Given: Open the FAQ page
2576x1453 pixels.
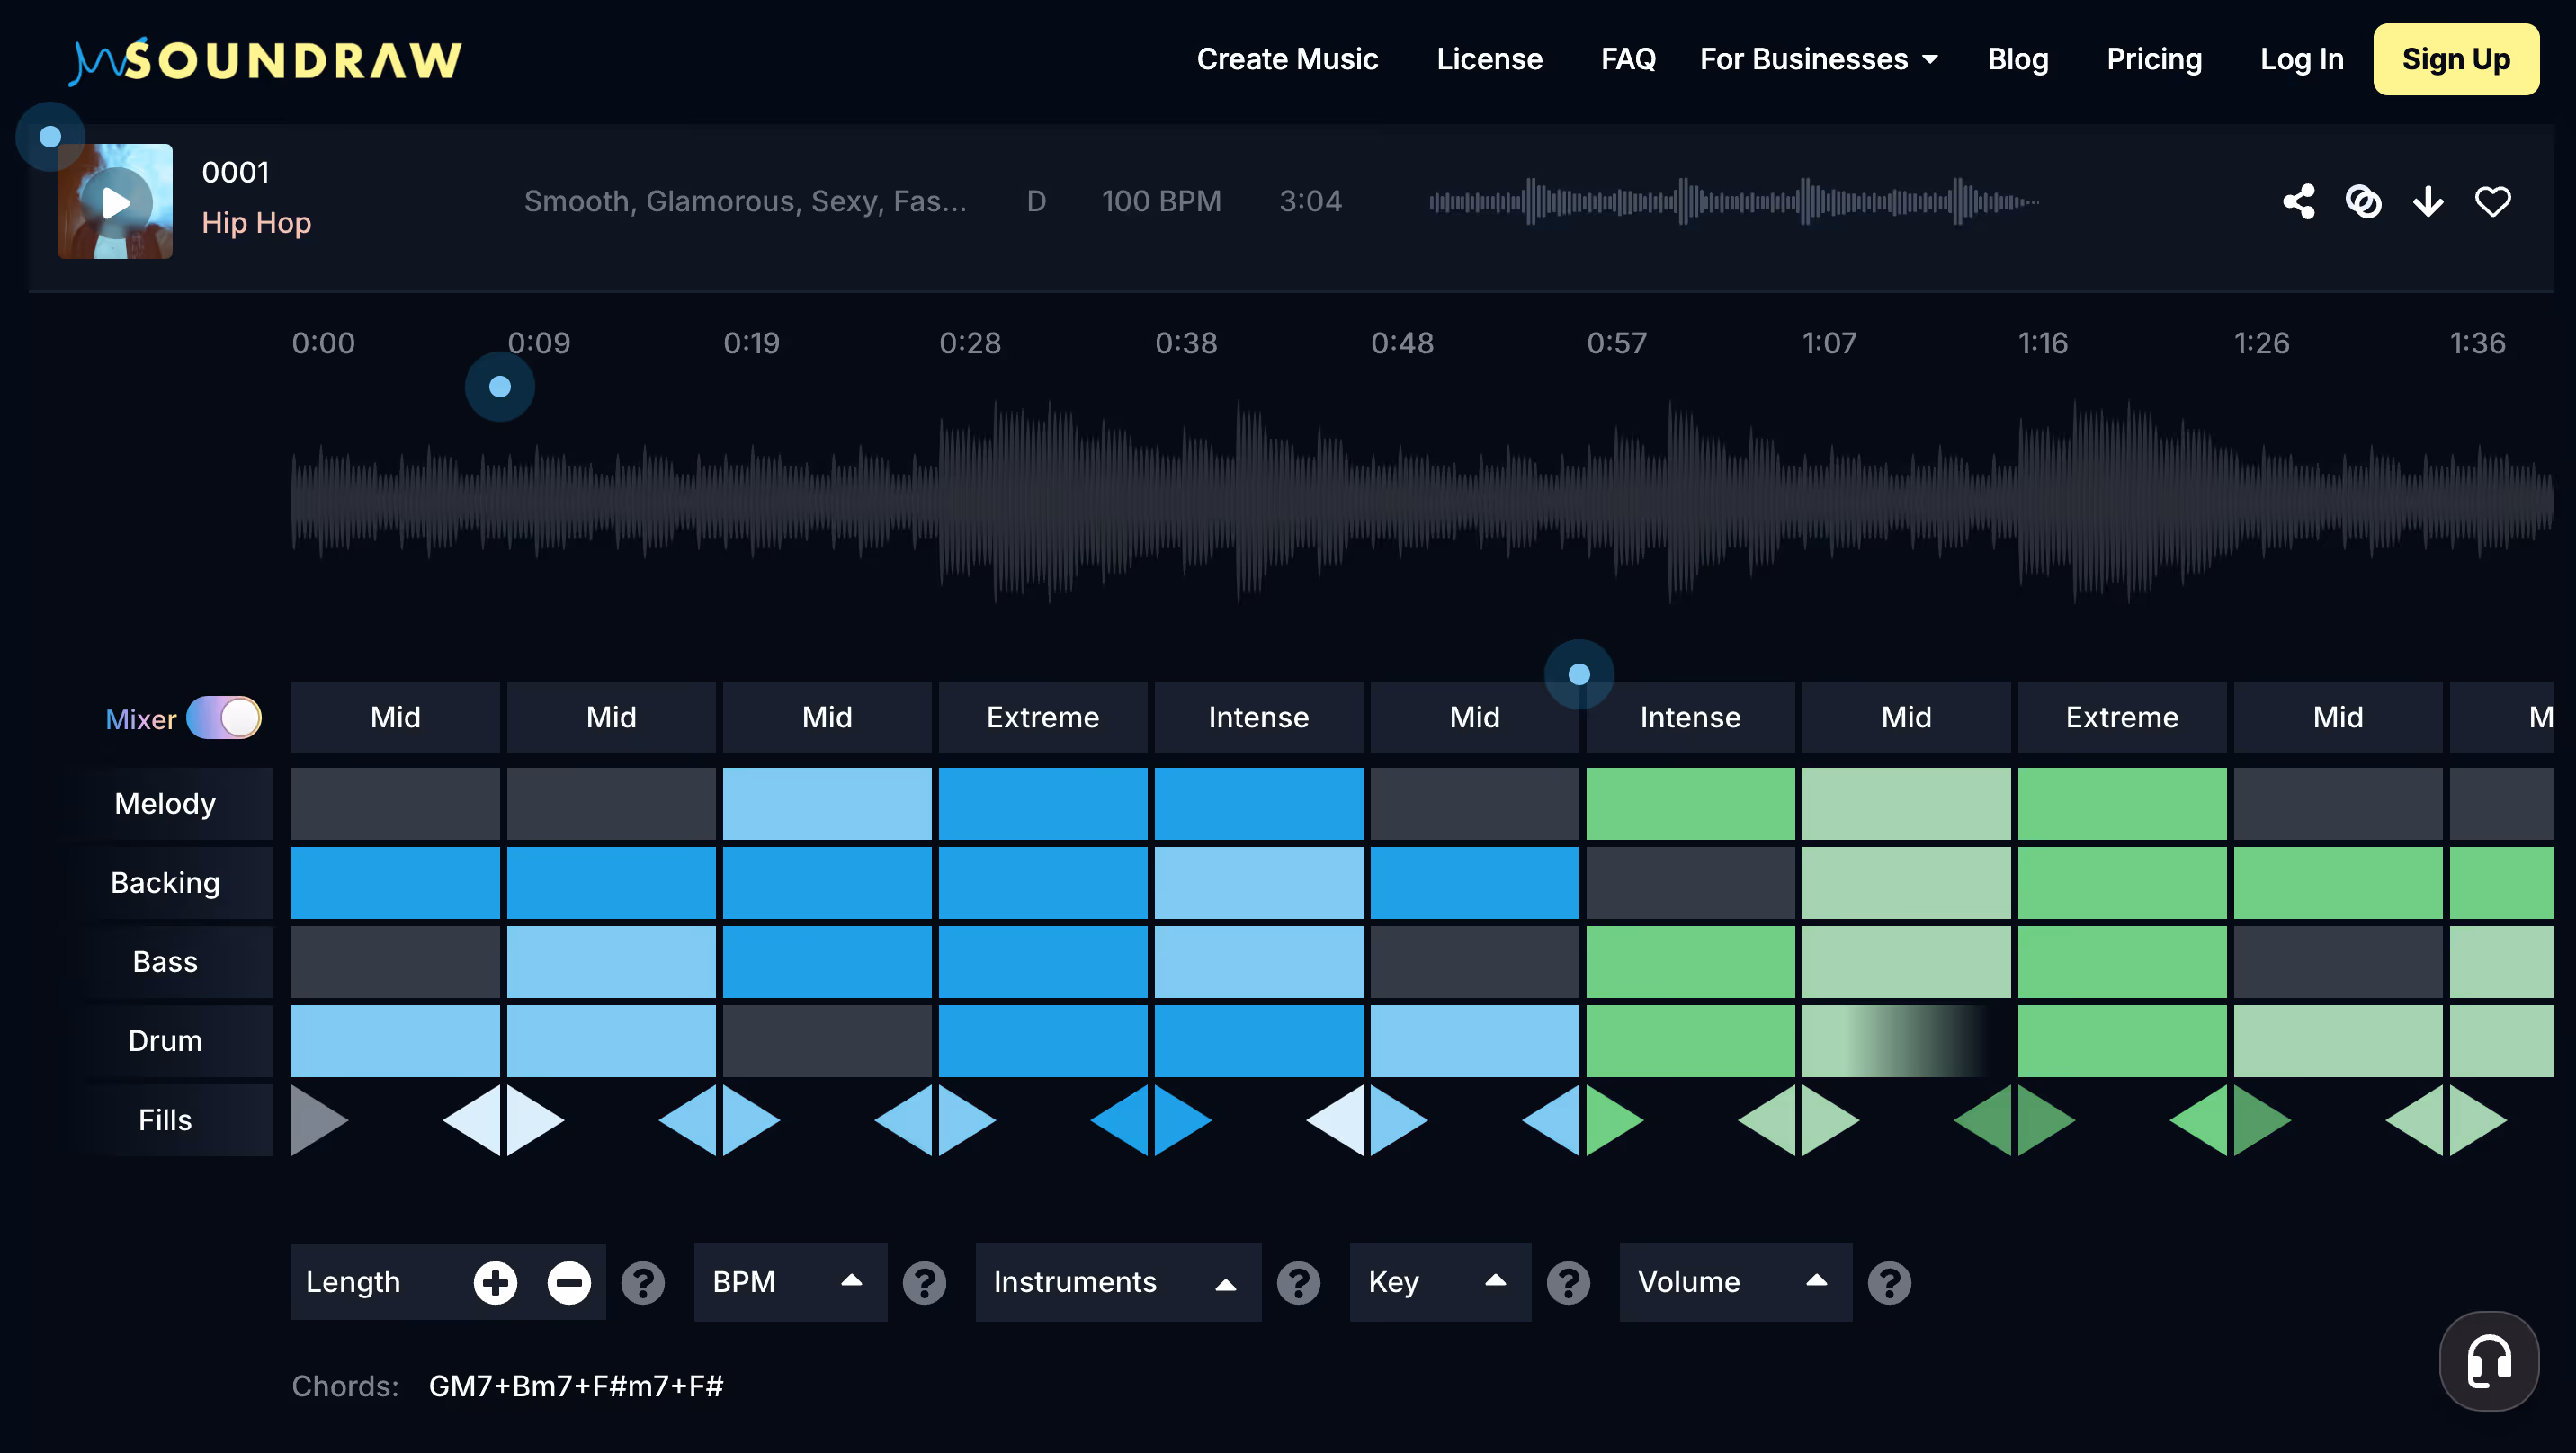Looking at the screenshot, I should (x=1628, y=59).
